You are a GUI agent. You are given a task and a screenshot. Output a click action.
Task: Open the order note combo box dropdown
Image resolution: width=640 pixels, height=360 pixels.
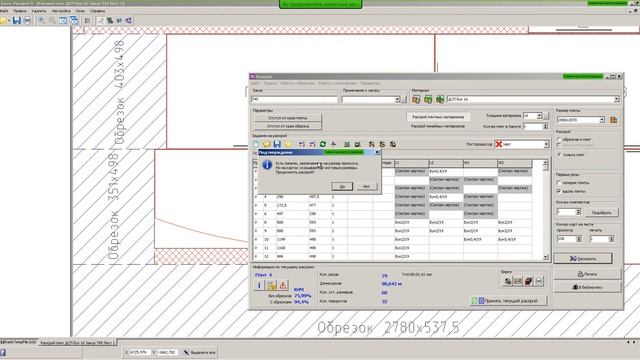[x=397, y=99]
